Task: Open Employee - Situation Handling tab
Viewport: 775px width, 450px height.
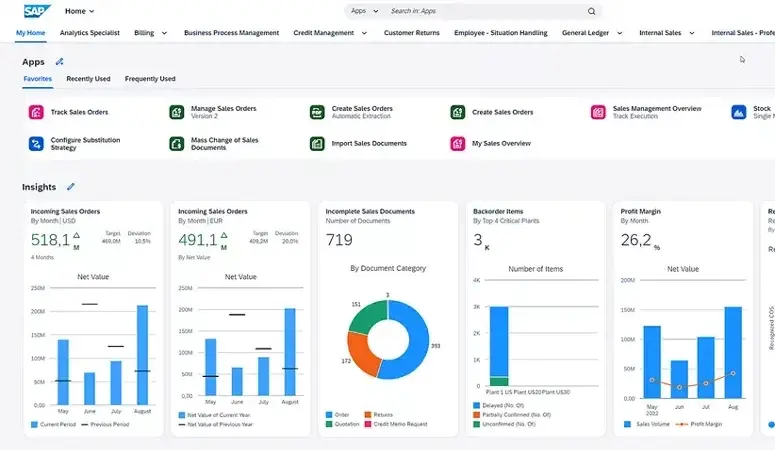Action: point(501,33)
